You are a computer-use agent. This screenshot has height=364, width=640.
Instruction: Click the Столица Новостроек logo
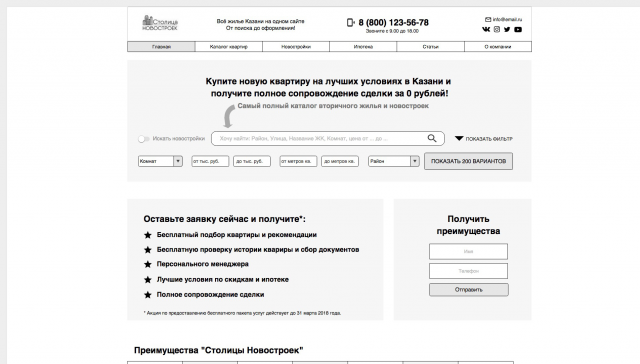pyautogui.click(x=160, y=23)
